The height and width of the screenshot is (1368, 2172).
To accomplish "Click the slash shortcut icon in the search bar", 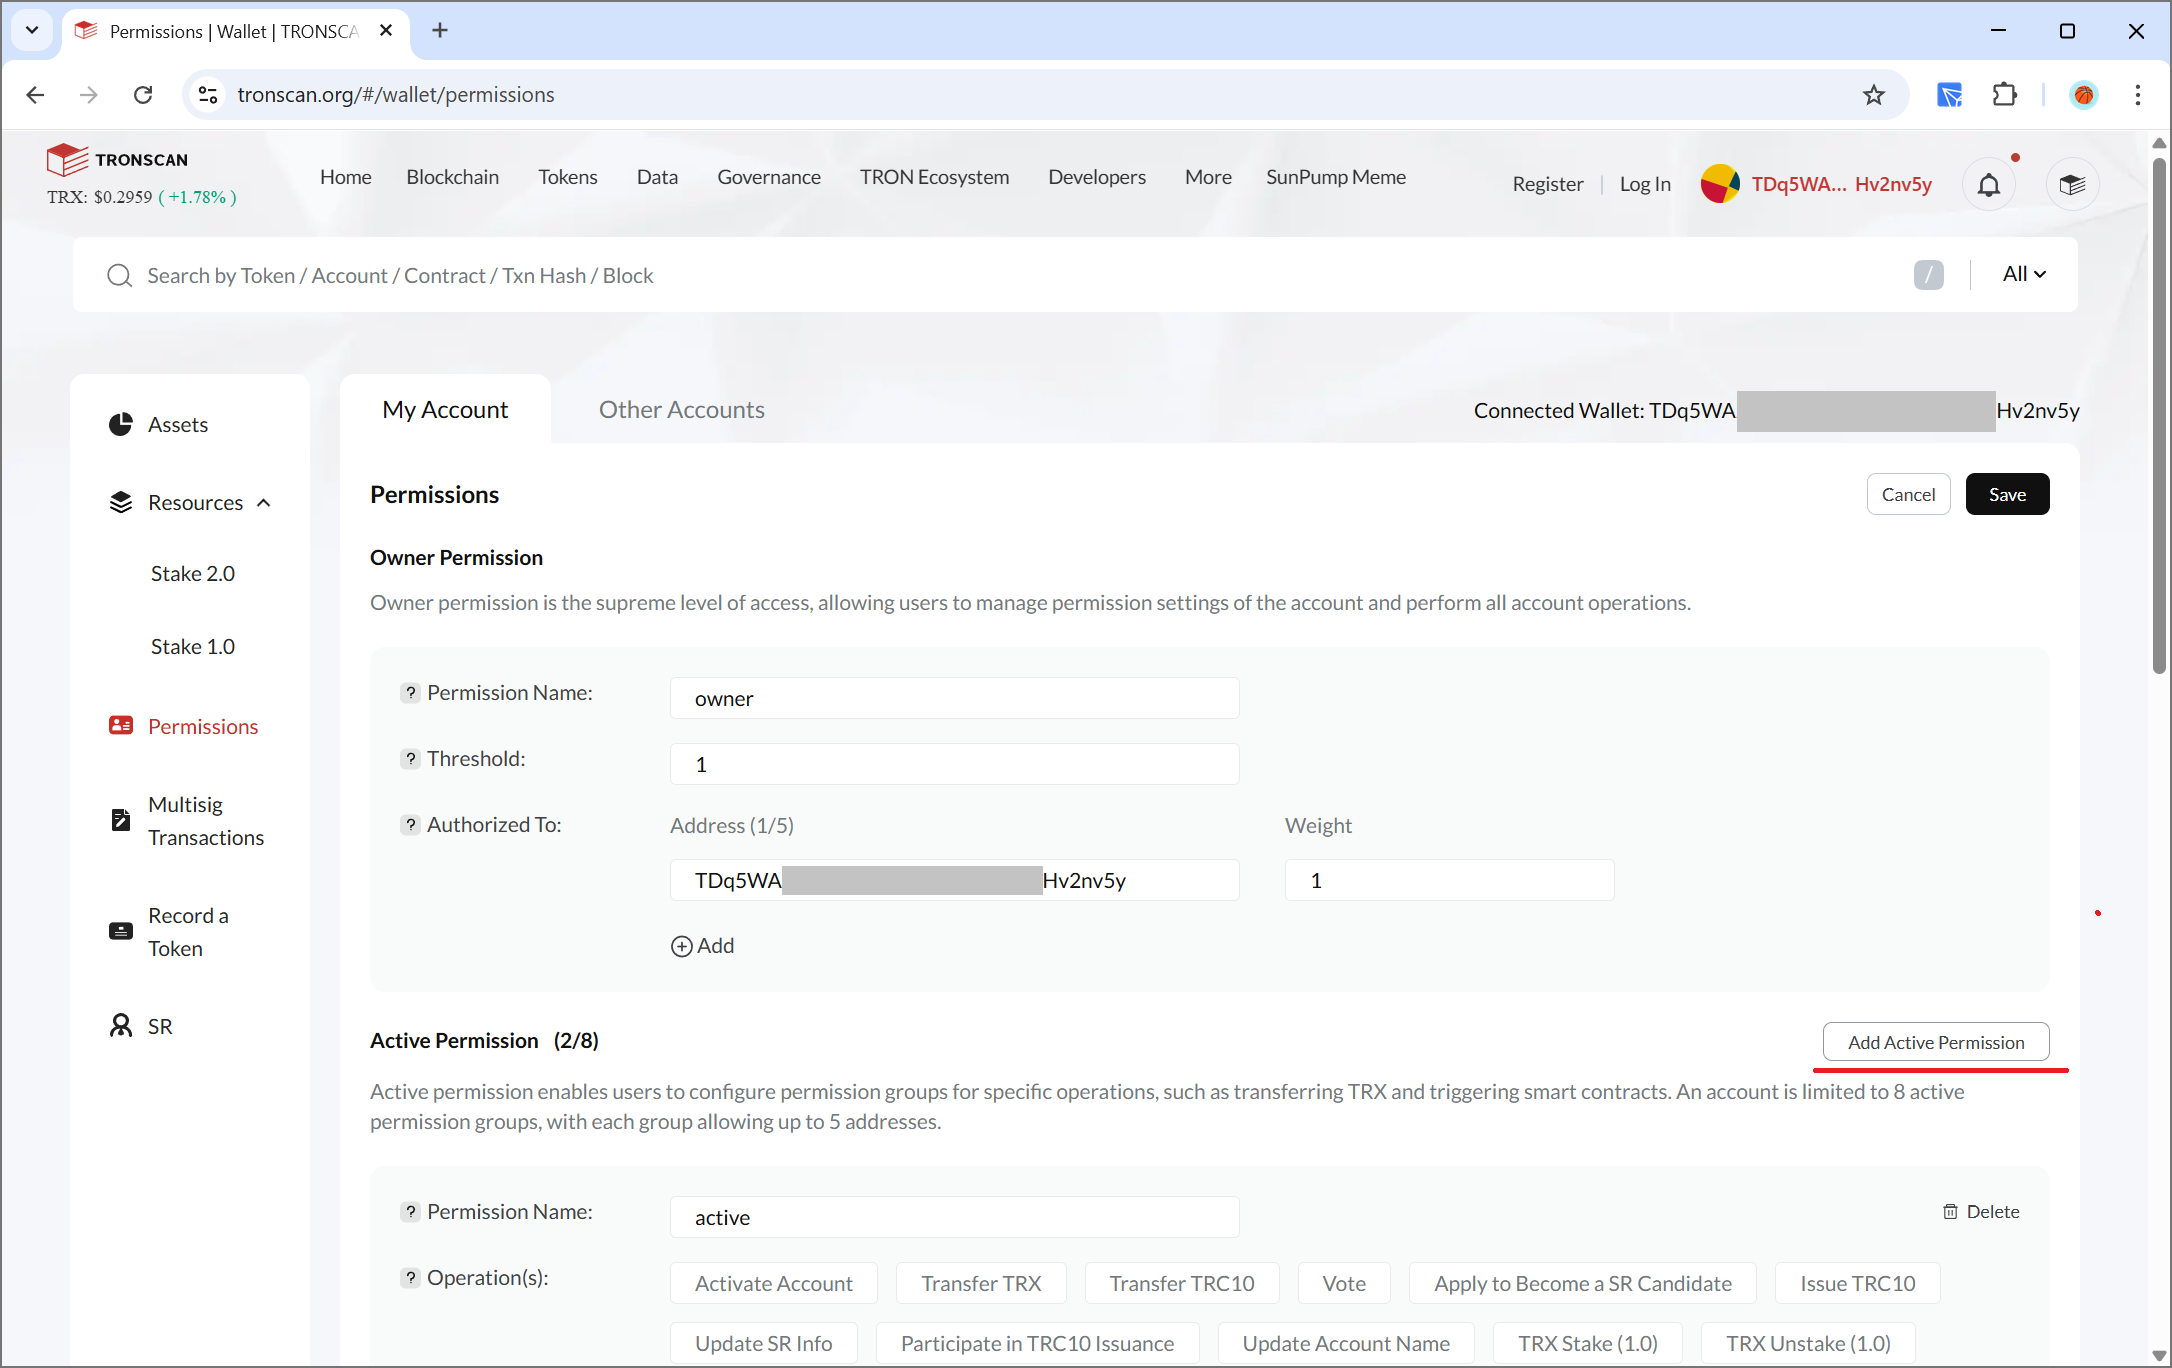I will coord(1928,275).
